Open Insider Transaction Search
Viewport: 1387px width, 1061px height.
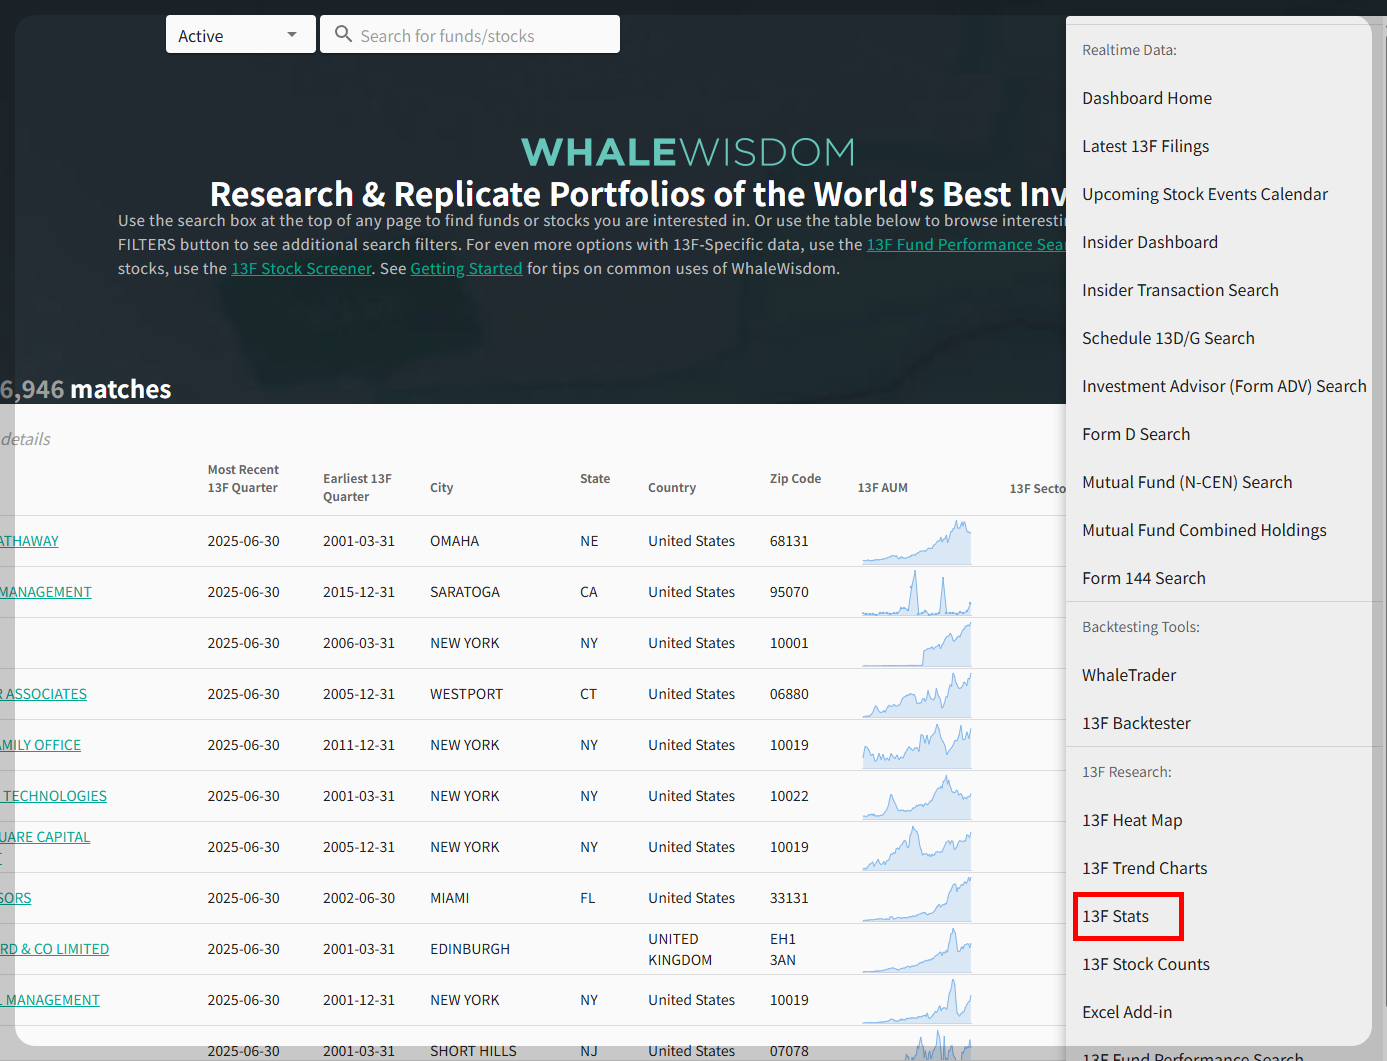[1180, 290]
